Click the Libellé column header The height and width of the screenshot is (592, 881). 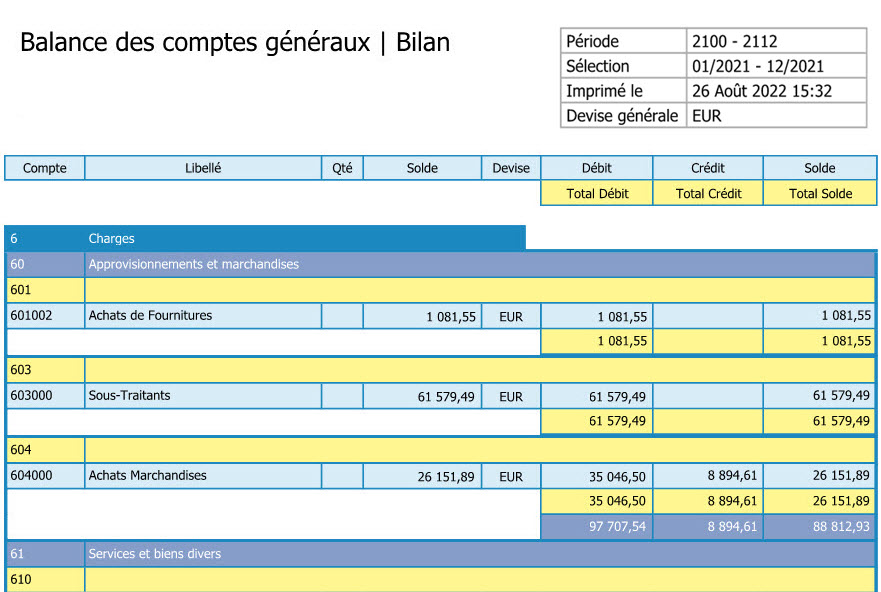coord(203,168)
